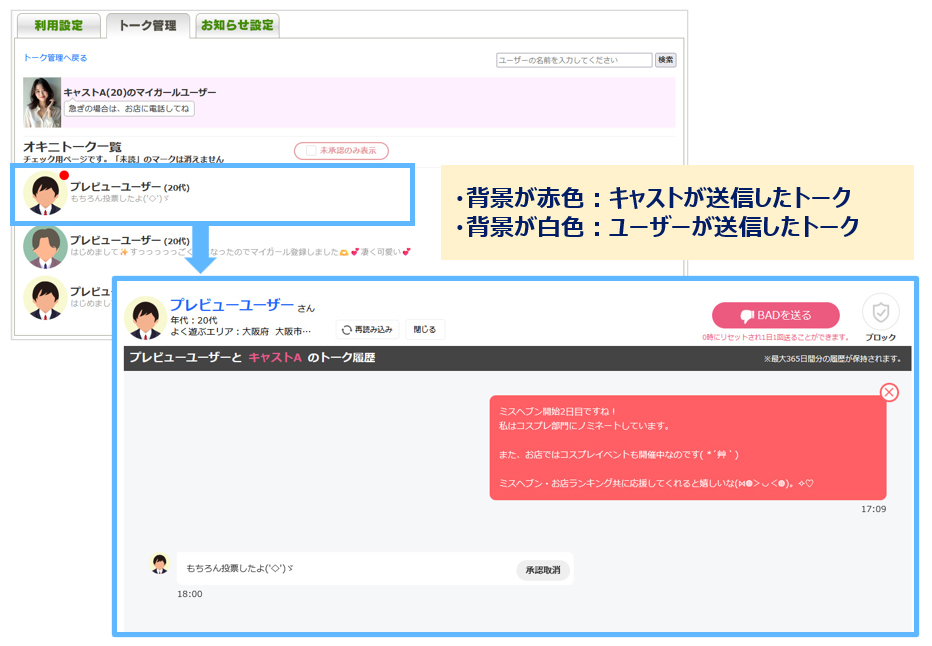The height and width of the screenshot is (646, 932).
Task: Click the トーク管理へ戻る link
Action: tap(55, 58)
